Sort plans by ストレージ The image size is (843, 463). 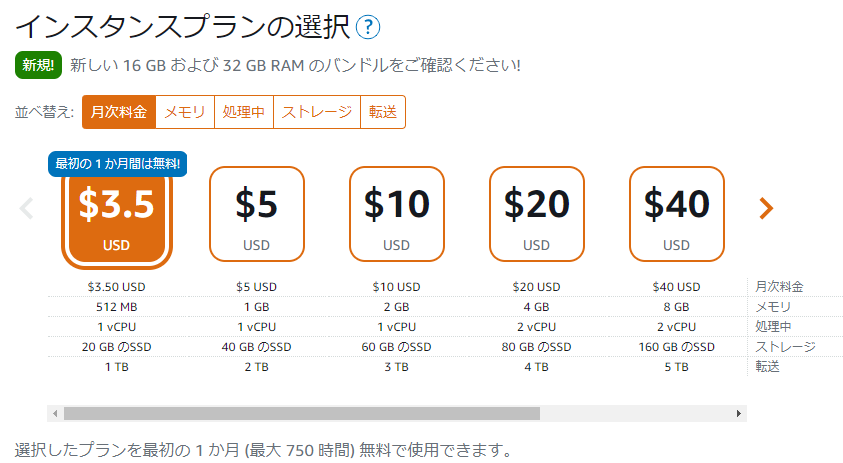[317, 112]
